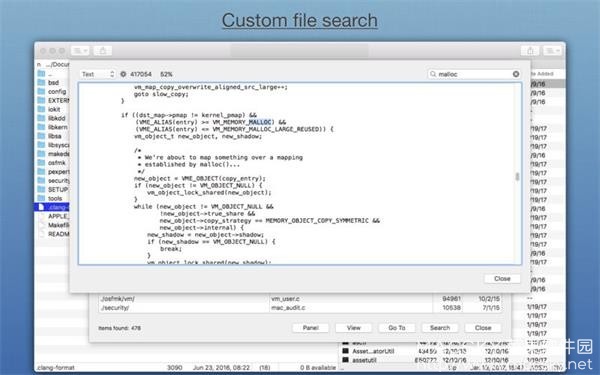Viewport: 600px width, 375px height.
Task: Click into the malloc search field
Action: 474,74
